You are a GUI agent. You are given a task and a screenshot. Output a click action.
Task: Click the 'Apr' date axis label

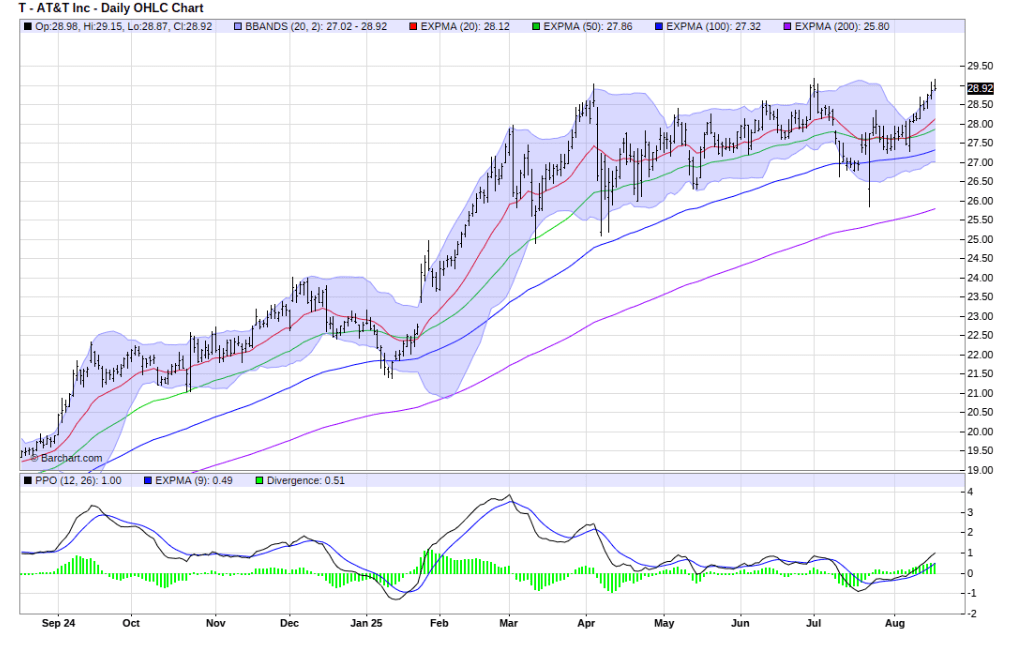point(586,623)
